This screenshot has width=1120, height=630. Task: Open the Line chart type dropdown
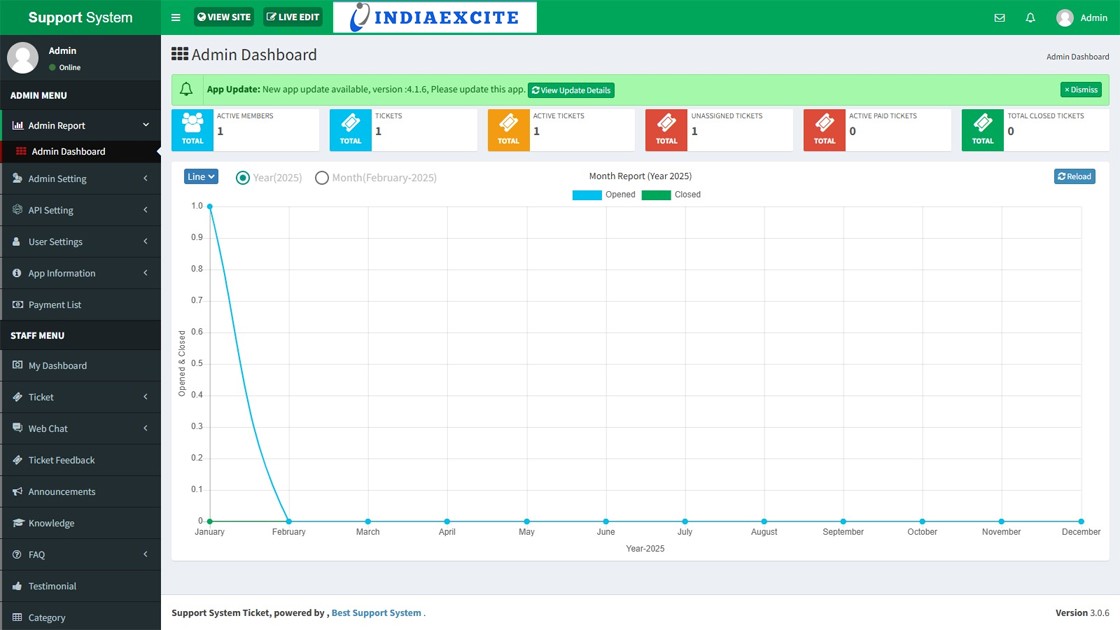tap(200, 176)
